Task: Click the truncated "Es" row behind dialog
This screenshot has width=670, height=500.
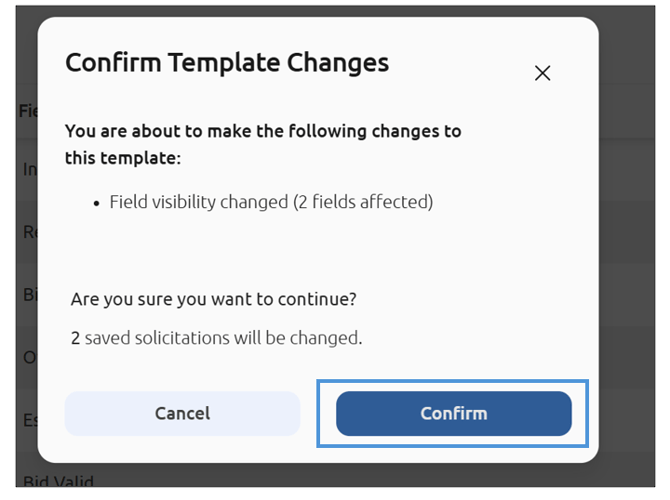Action: coord(29,420)
